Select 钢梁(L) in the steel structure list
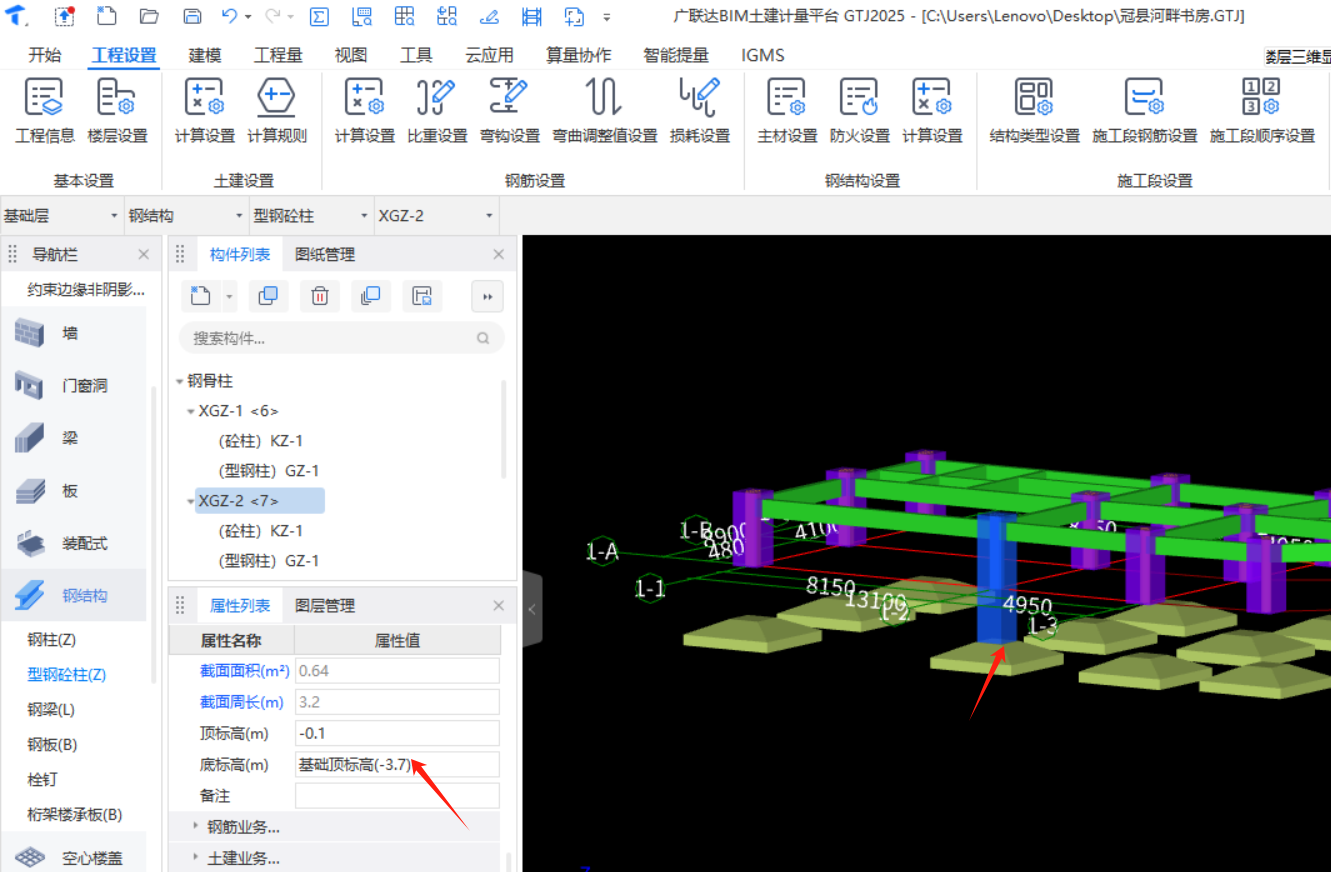The image size is (1331, 872). pos(51,709)
